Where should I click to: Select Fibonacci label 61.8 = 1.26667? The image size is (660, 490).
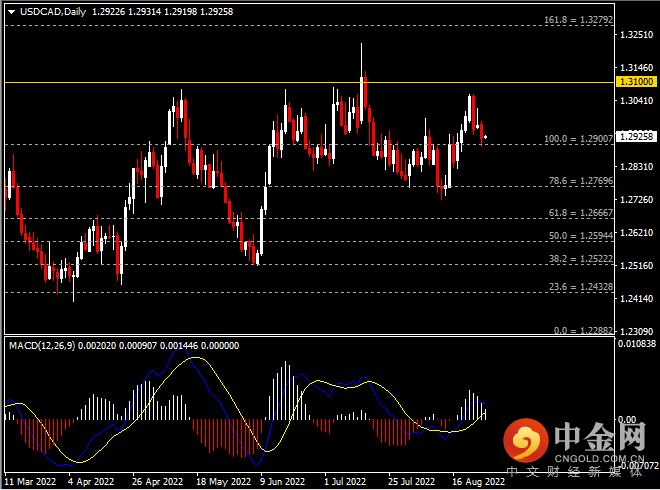pos(580,213)
